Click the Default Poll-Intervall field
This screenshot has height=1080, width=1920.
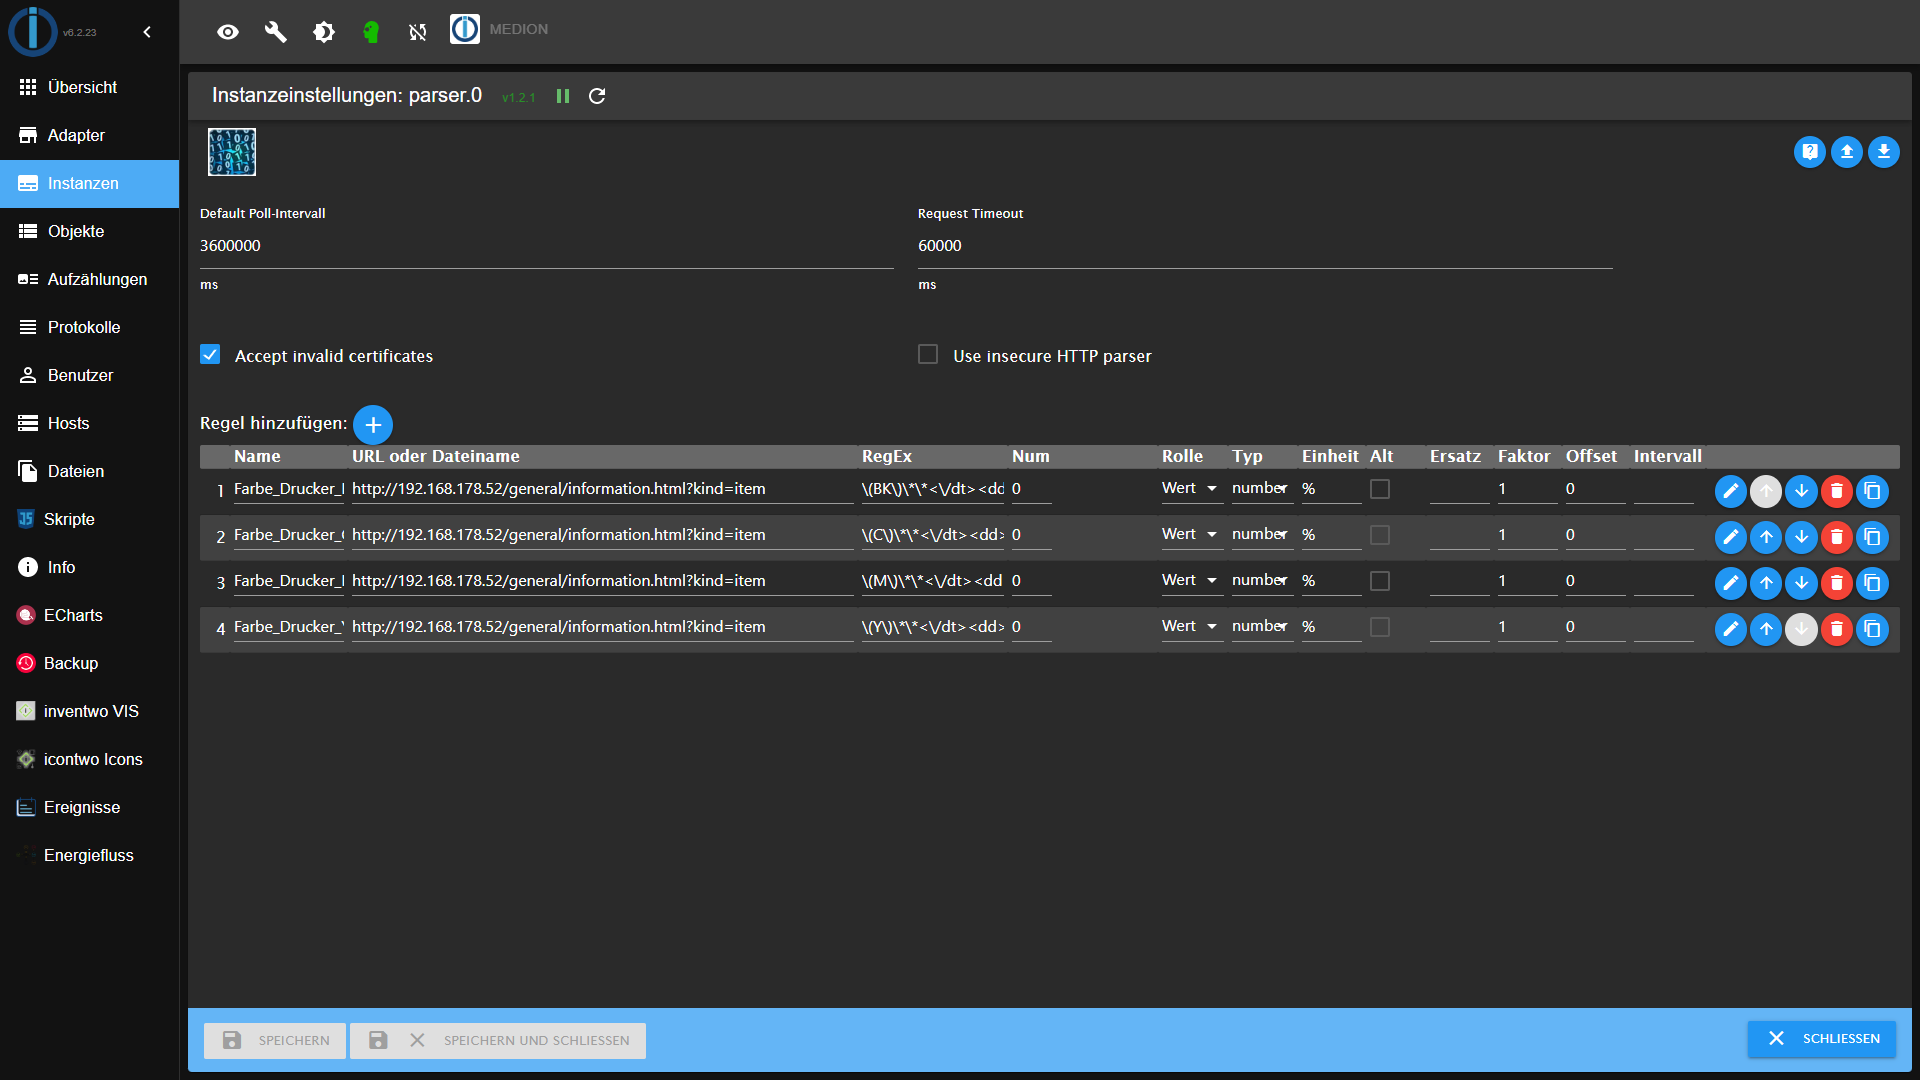click(x=546, y=246)
